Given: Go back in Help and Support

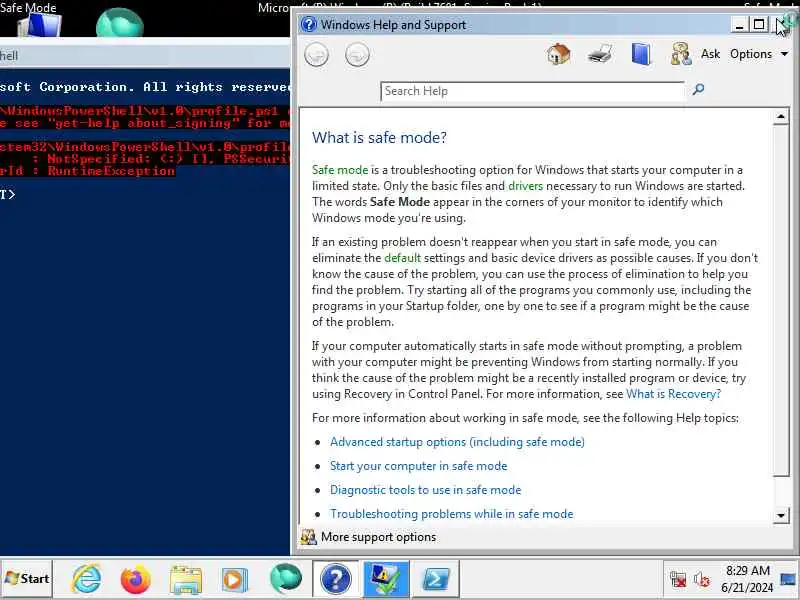Looking at the screenshot, I should click(x=316, y=55).
